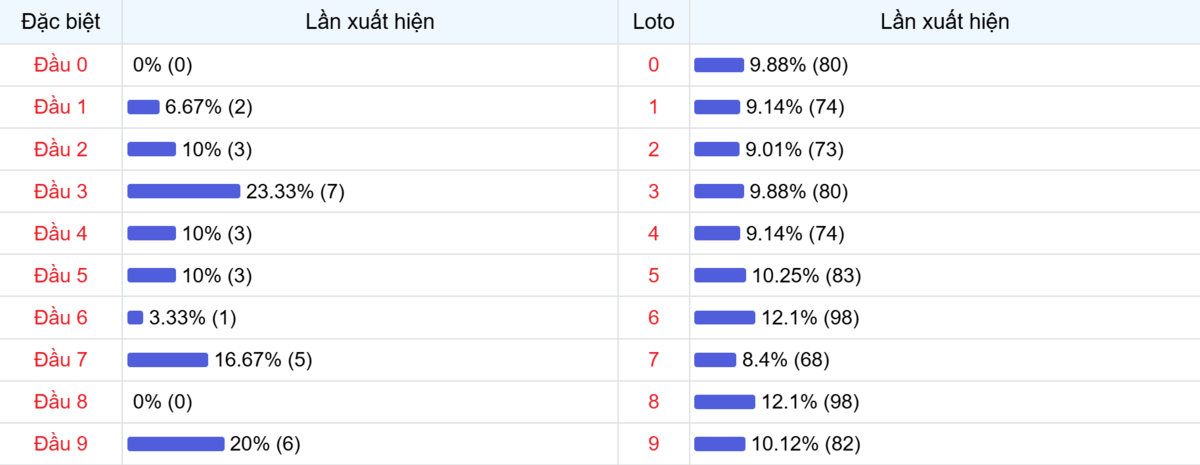Select Loto number 7 label
This screenshot has height=465, width=1200.
point(653,360)
